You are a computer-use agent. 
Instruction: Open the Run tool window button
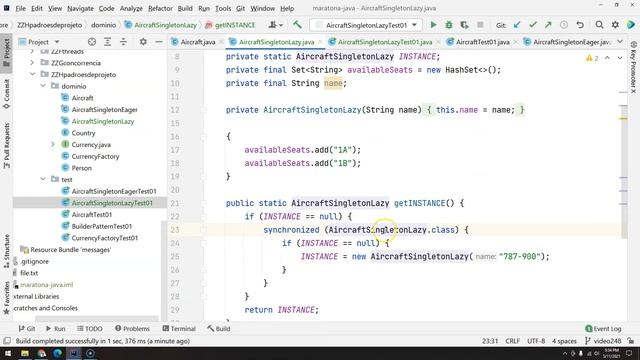(56, 328)
